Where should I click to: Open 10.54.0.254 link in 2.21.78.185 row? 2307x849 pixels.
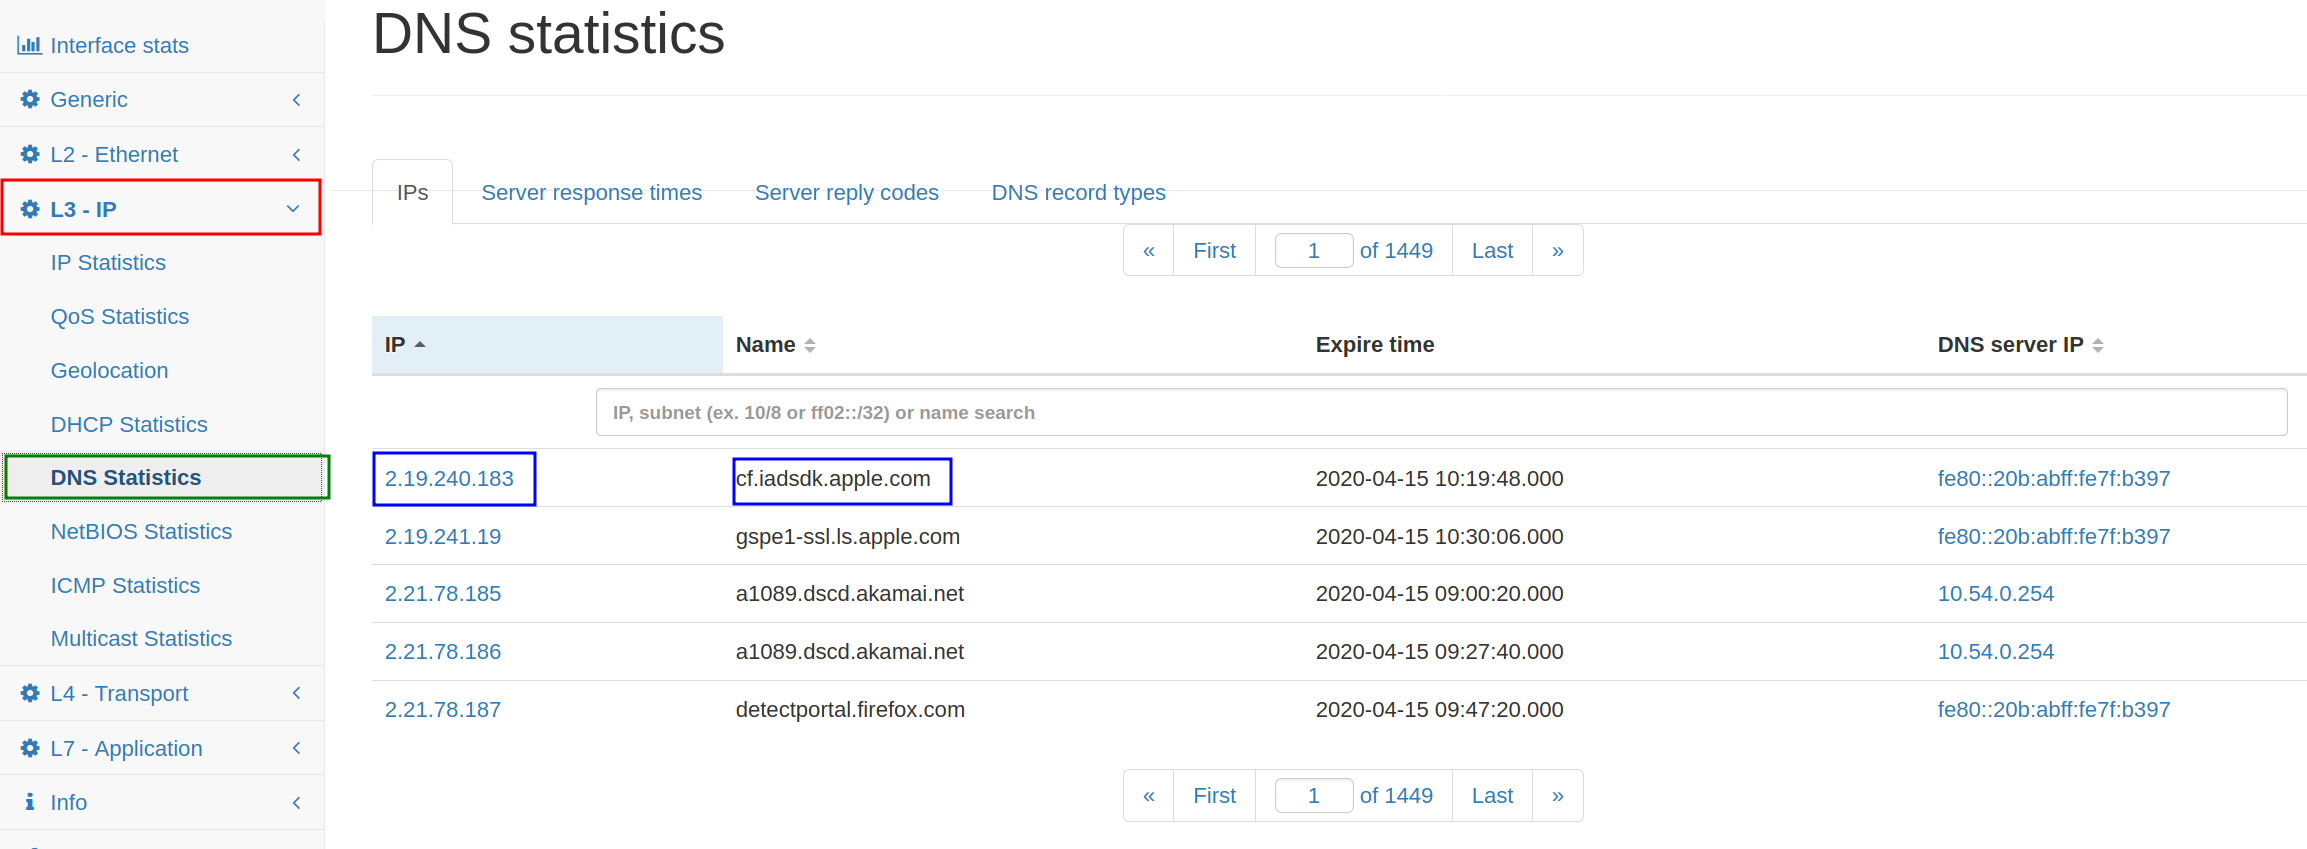[1996, 593]
